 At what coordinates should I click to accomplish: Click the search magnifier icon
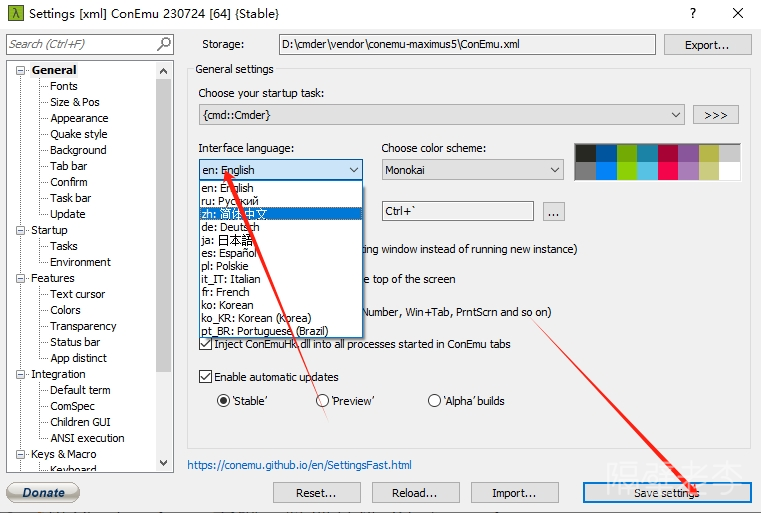[x=164, y=44]
